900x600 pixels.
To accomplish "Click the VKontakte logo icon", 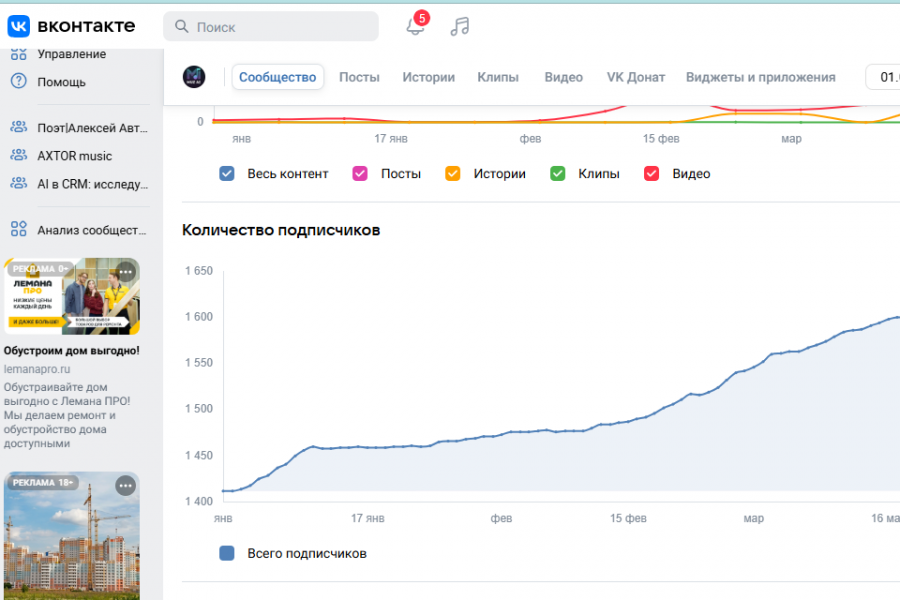I will [19, 26].
